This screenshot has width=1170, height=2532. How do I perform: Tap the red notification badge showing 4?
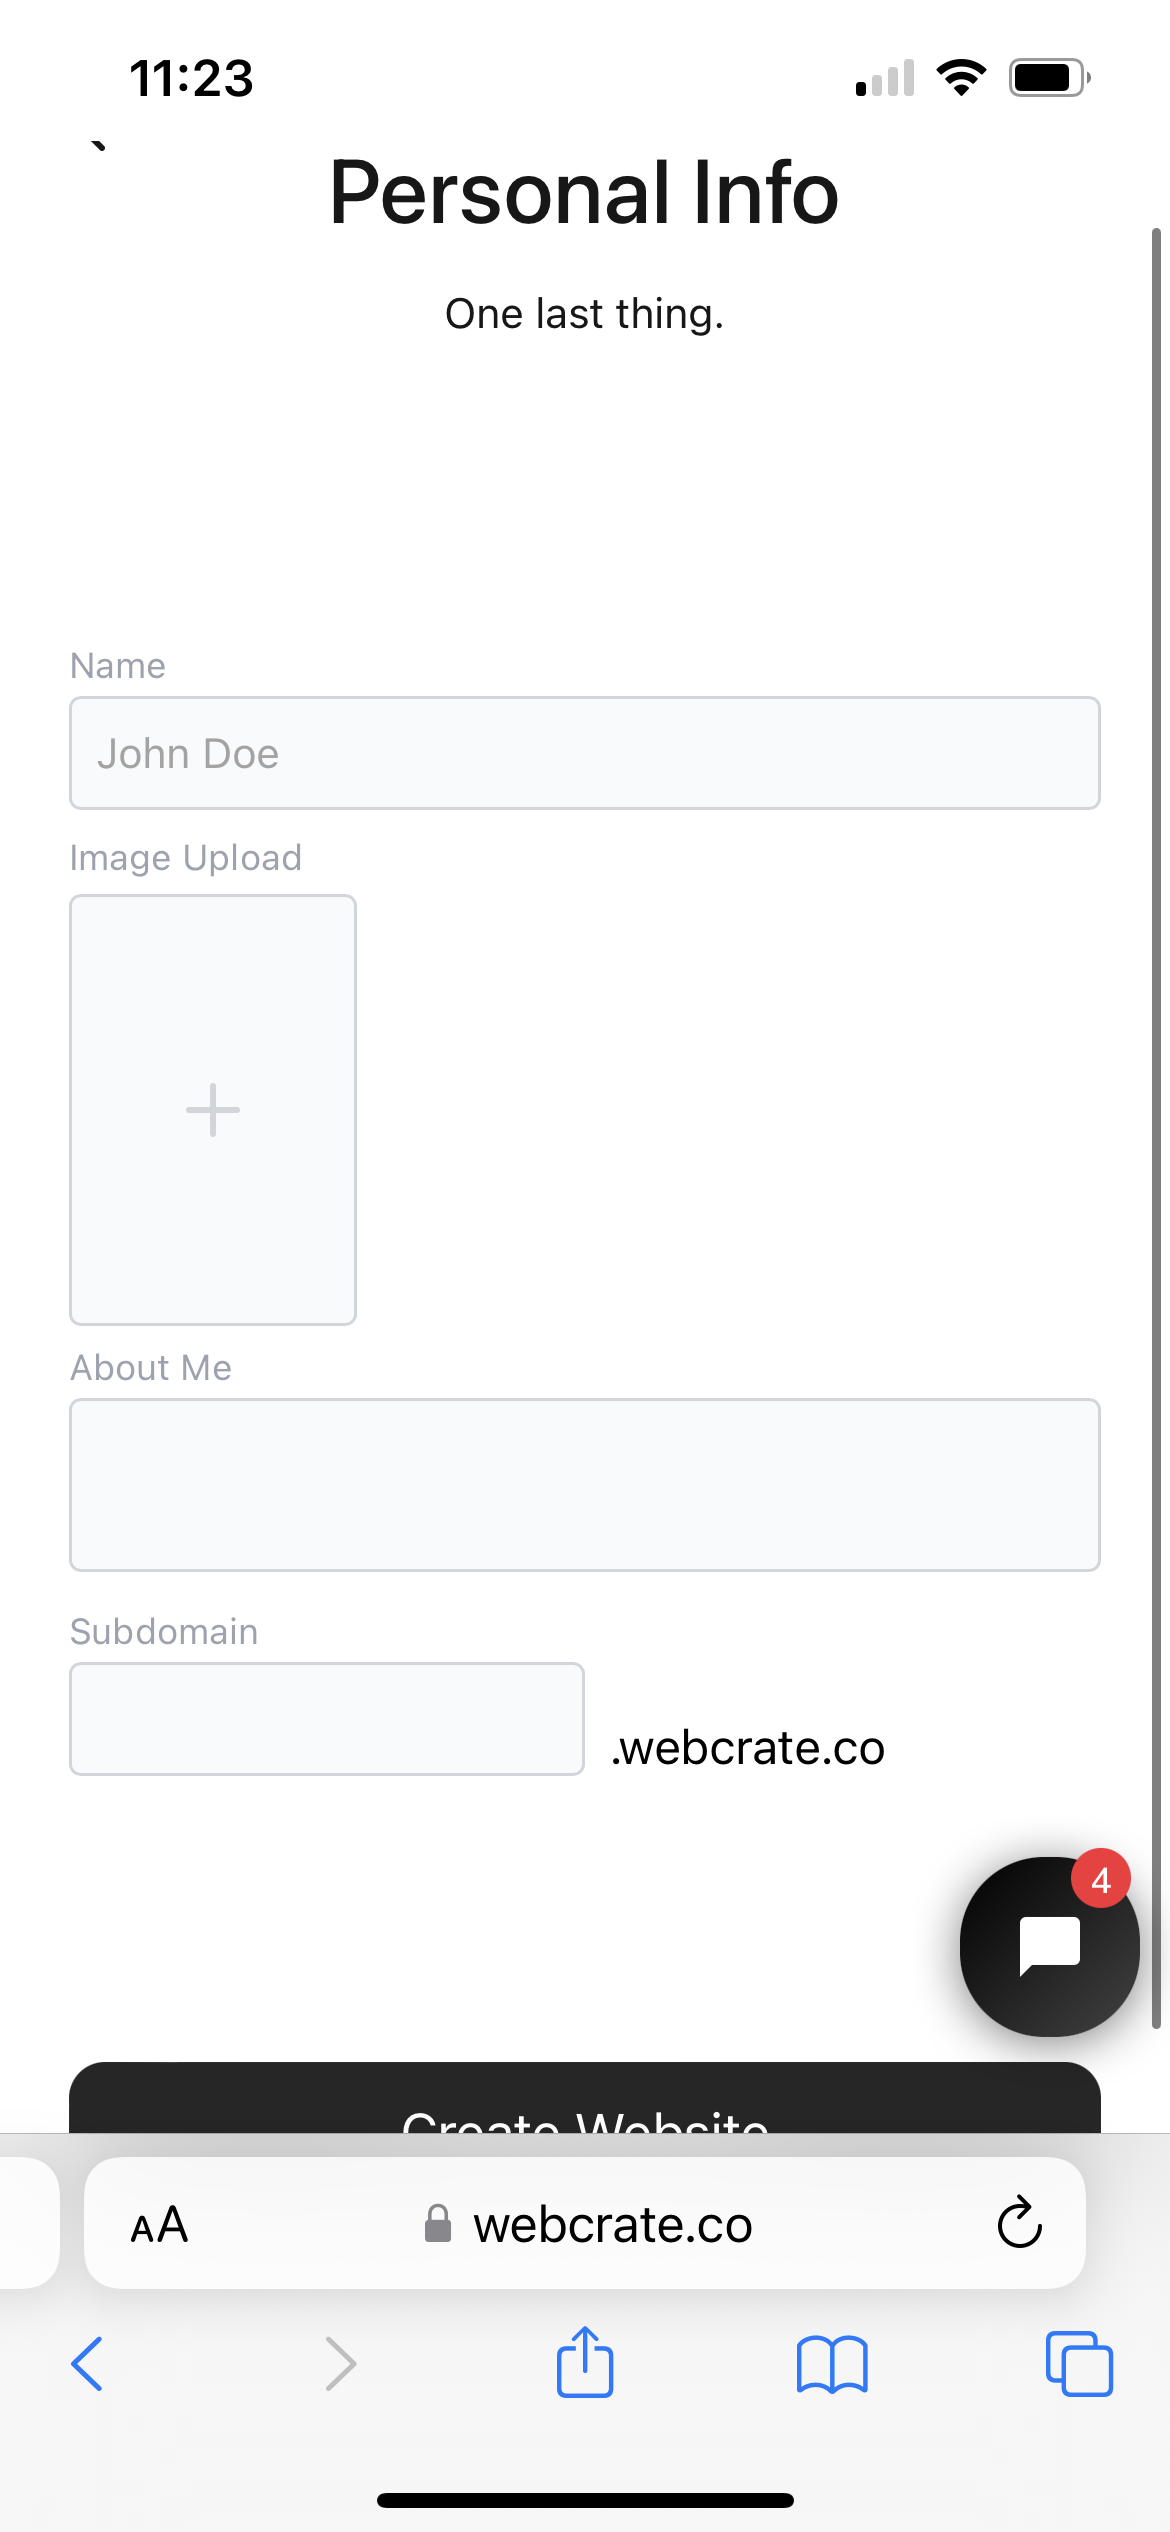click(1101, 1879)
